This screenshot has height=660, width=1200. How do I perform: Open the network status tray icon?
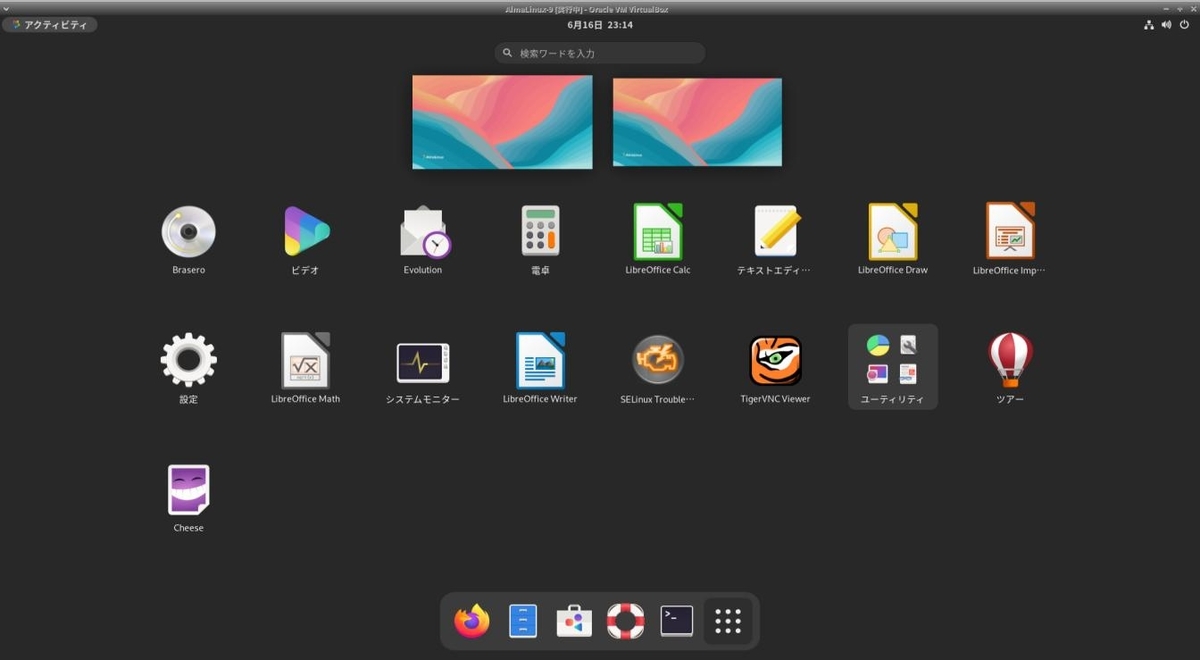pos(1149,25)
